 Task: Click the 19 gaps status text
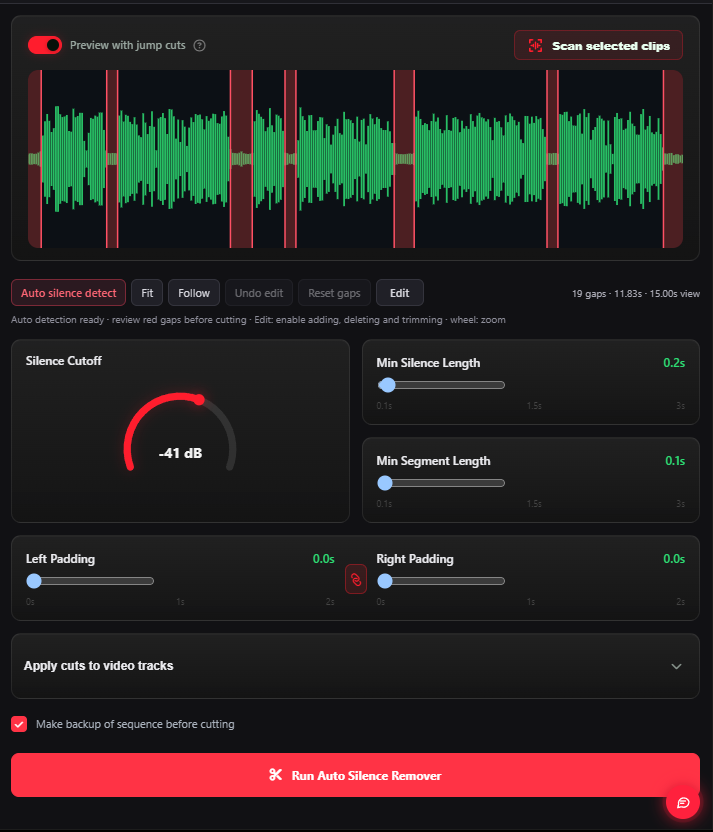point(636,293)
